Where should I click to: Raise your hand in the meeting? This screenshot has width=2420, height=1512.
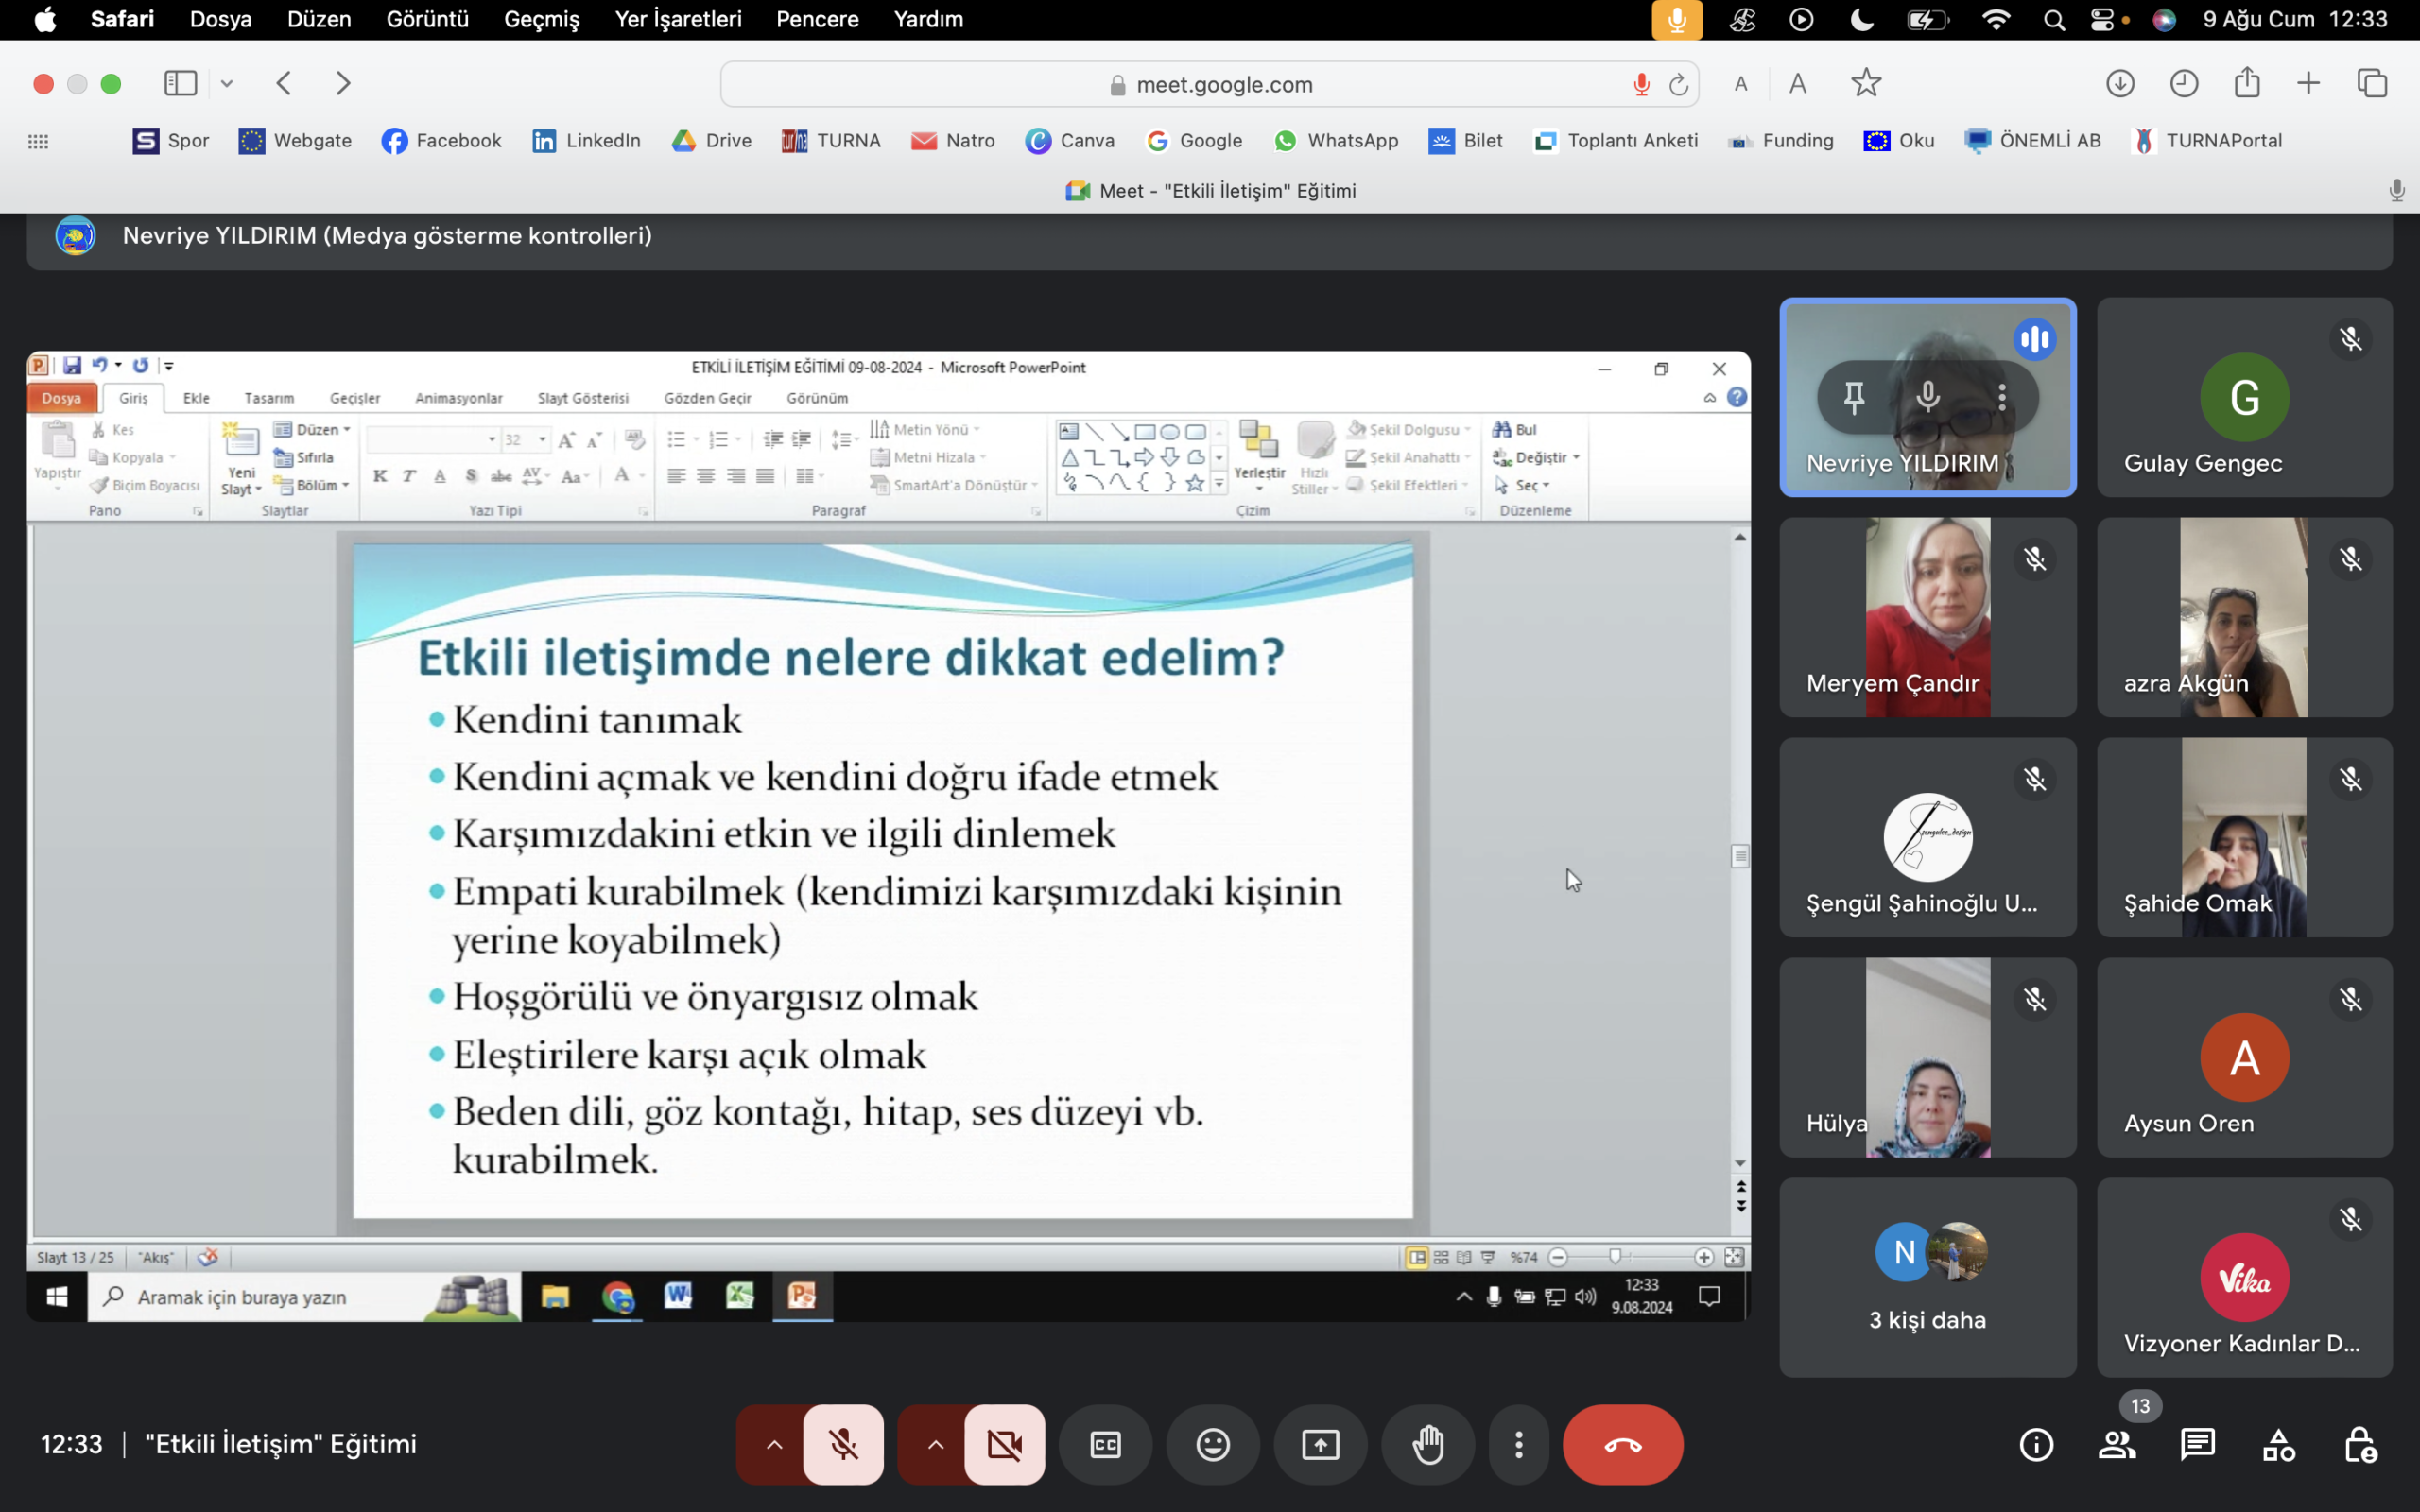click(1427, 1444)
